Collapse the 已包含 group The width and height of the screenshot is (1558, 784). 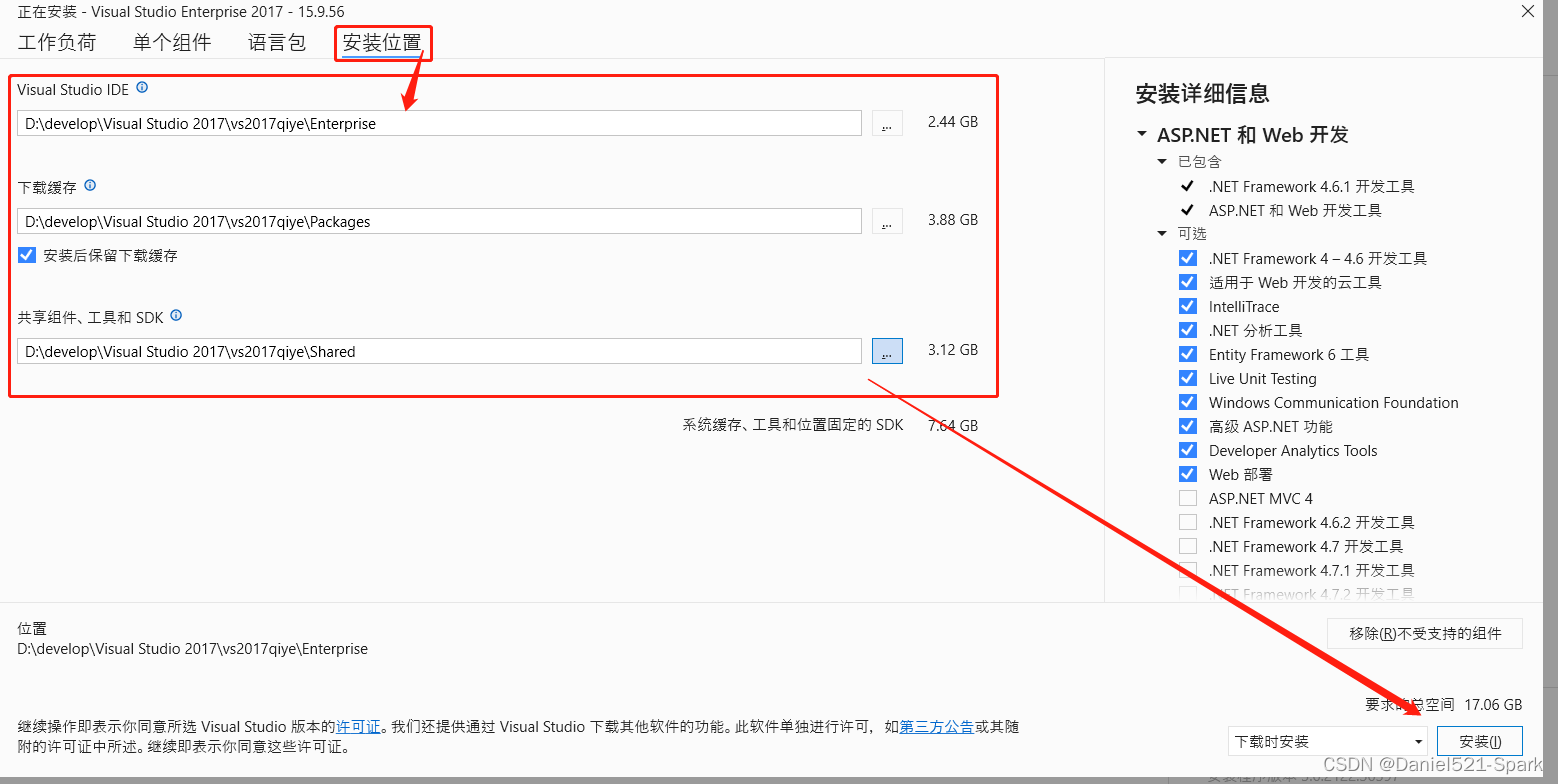coord(1162,161)
